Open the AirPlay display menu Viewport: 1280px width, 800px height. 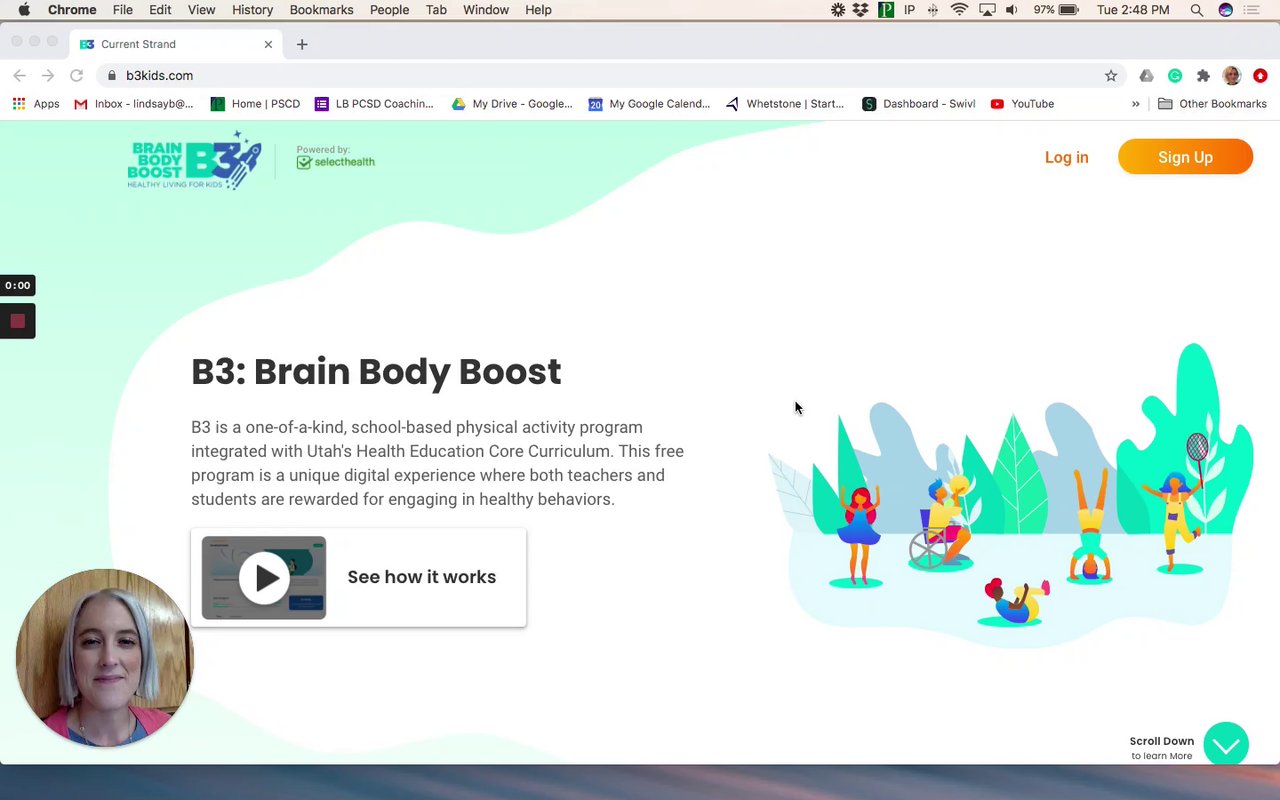coord(987,10)
